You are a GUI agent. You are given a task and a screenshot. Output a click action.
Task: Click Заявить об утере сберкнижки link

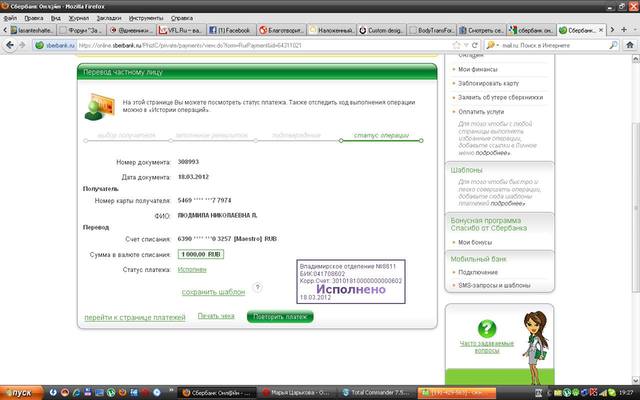pyautogui.click(x=500, y=98)
